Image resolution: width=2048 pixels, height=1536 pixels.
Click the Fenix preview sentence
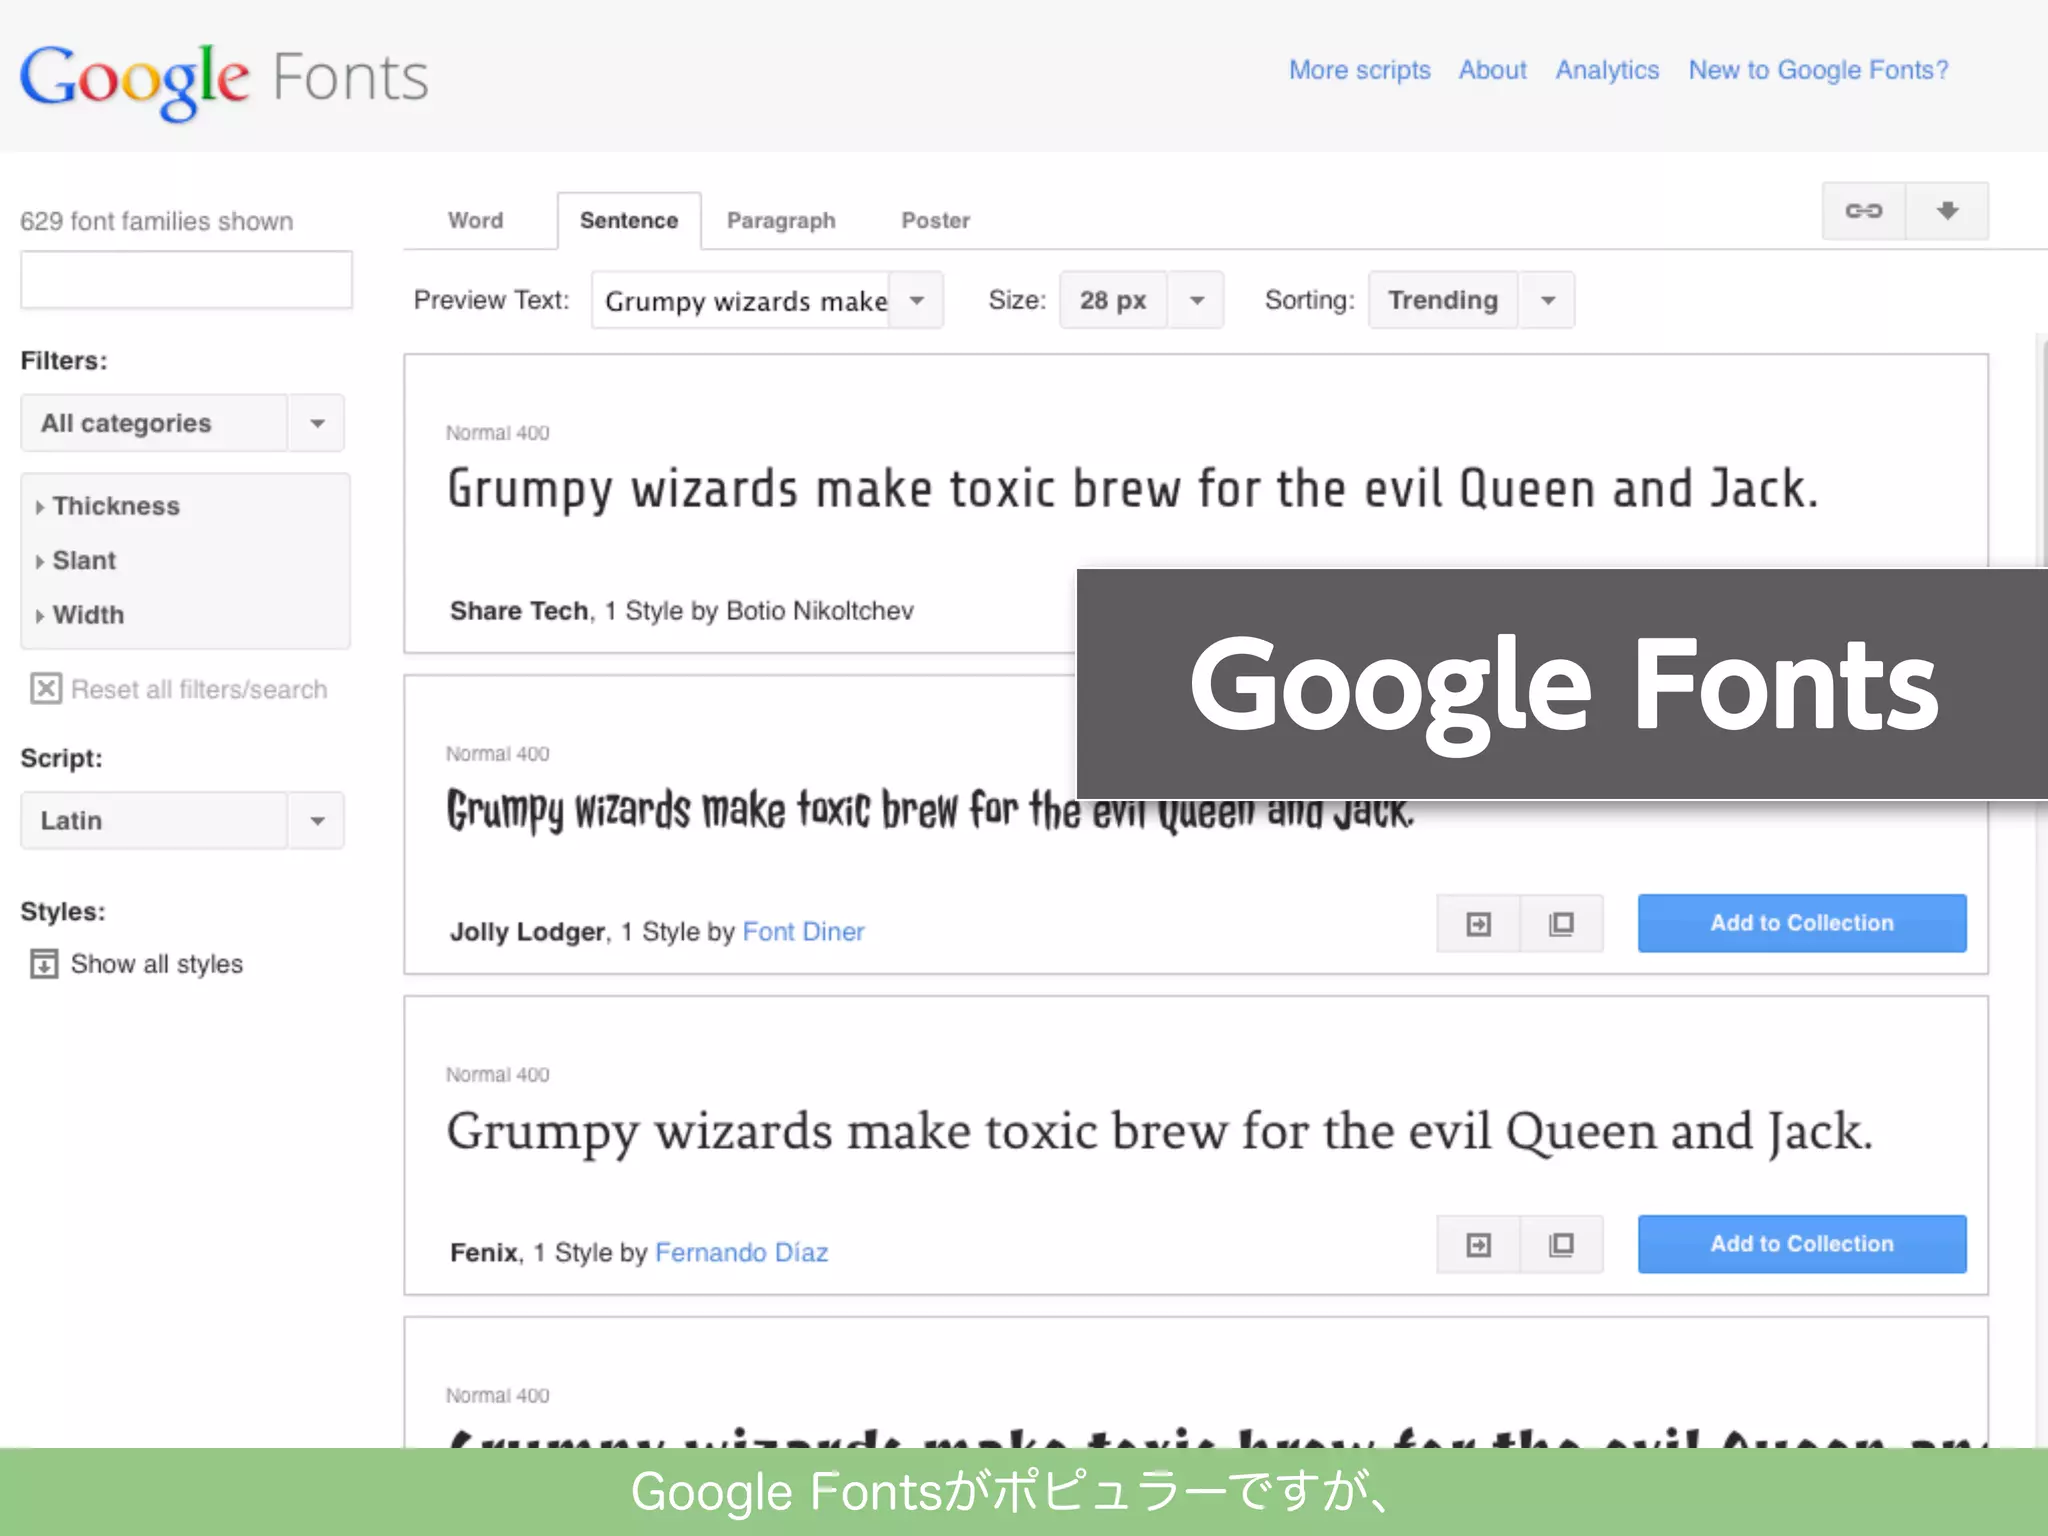[1159, 1134]
